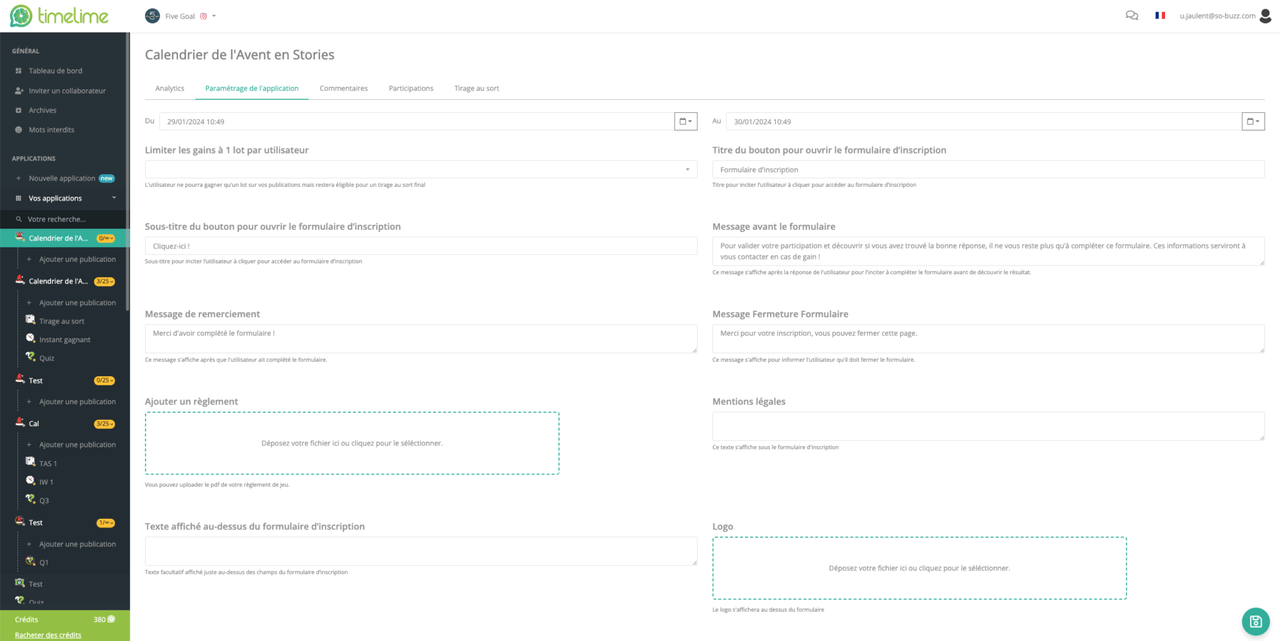Click Inviter un collaborateur

67,90
